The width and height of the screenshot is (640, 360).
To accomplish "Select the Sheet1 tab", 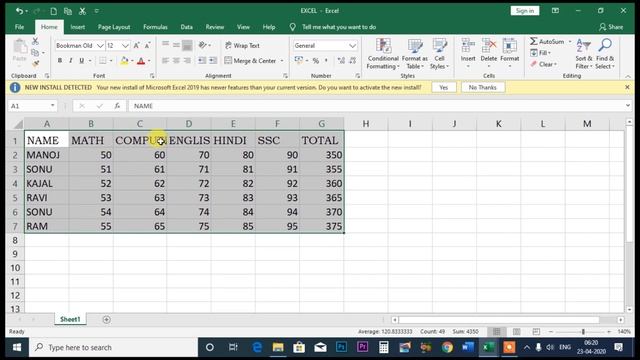I will tap(70, 319).
